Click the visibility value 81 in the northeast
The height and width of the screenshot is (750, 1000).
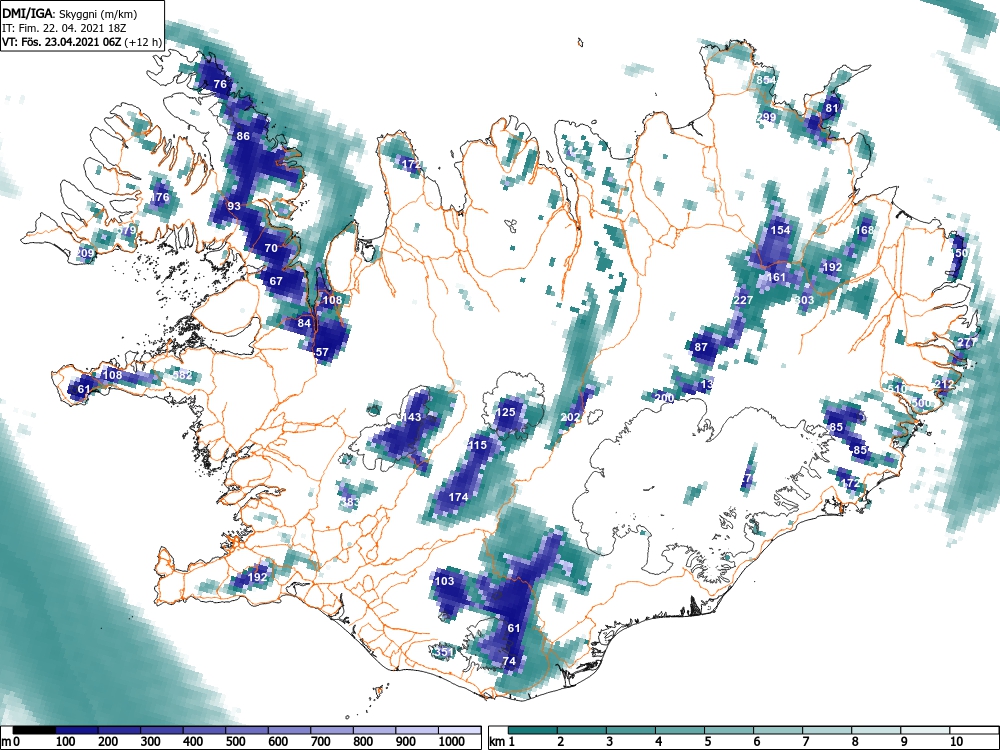(x=832, y=108)
